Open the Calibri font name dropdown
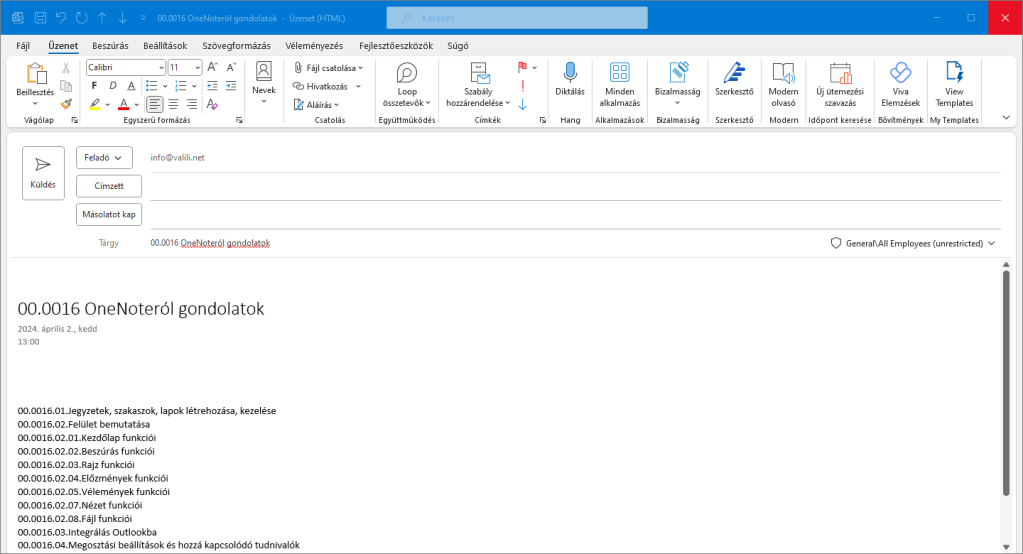 161,68
